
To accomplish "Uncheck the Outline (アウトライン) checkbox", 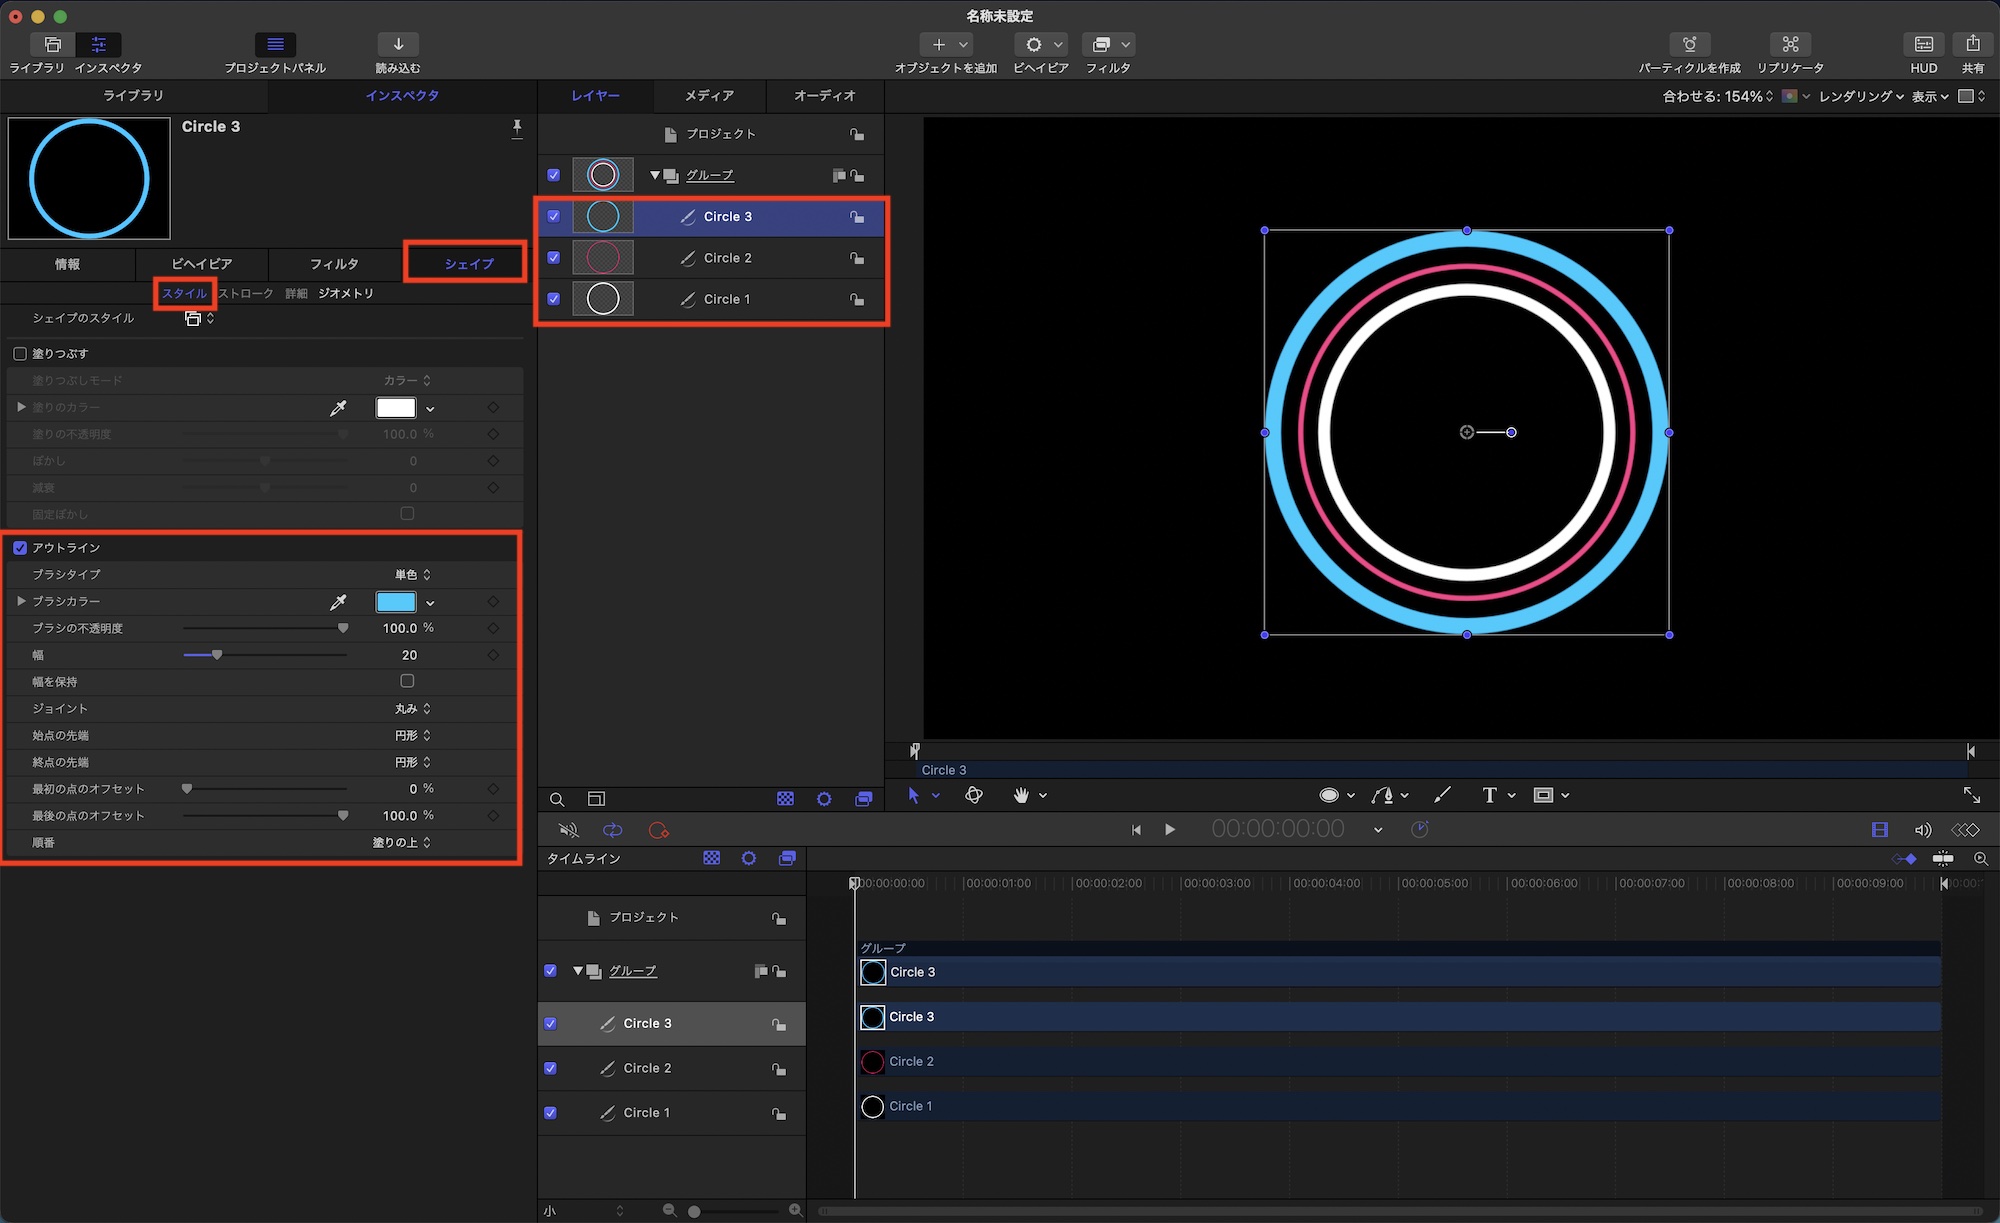I will (20, 548).
